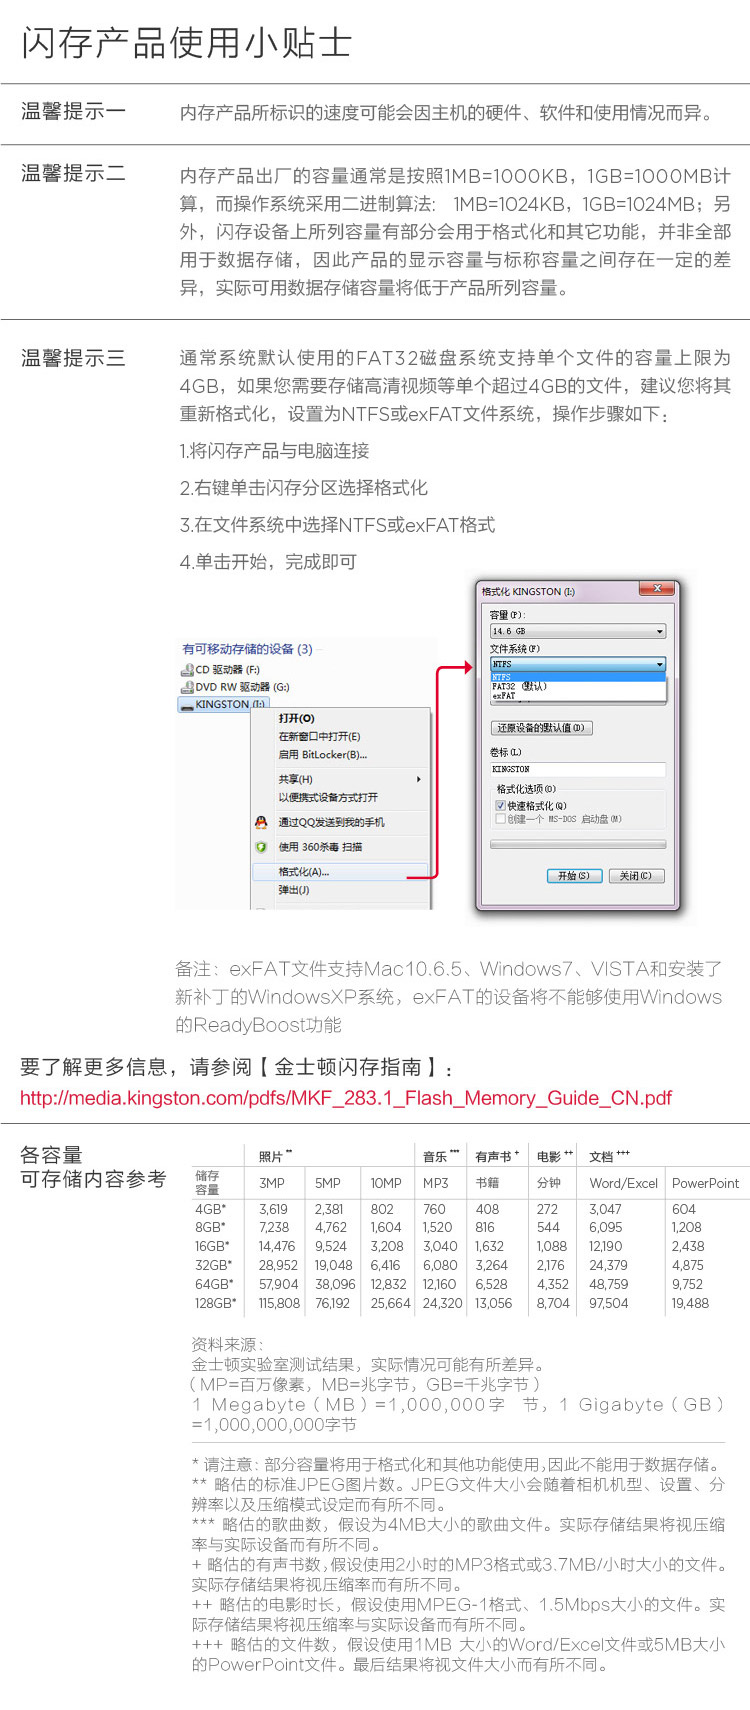
Task: Open the 容量 capacity dropdown showing 14.6 GB
Action: pyautogui.click(x=577, y=631)
